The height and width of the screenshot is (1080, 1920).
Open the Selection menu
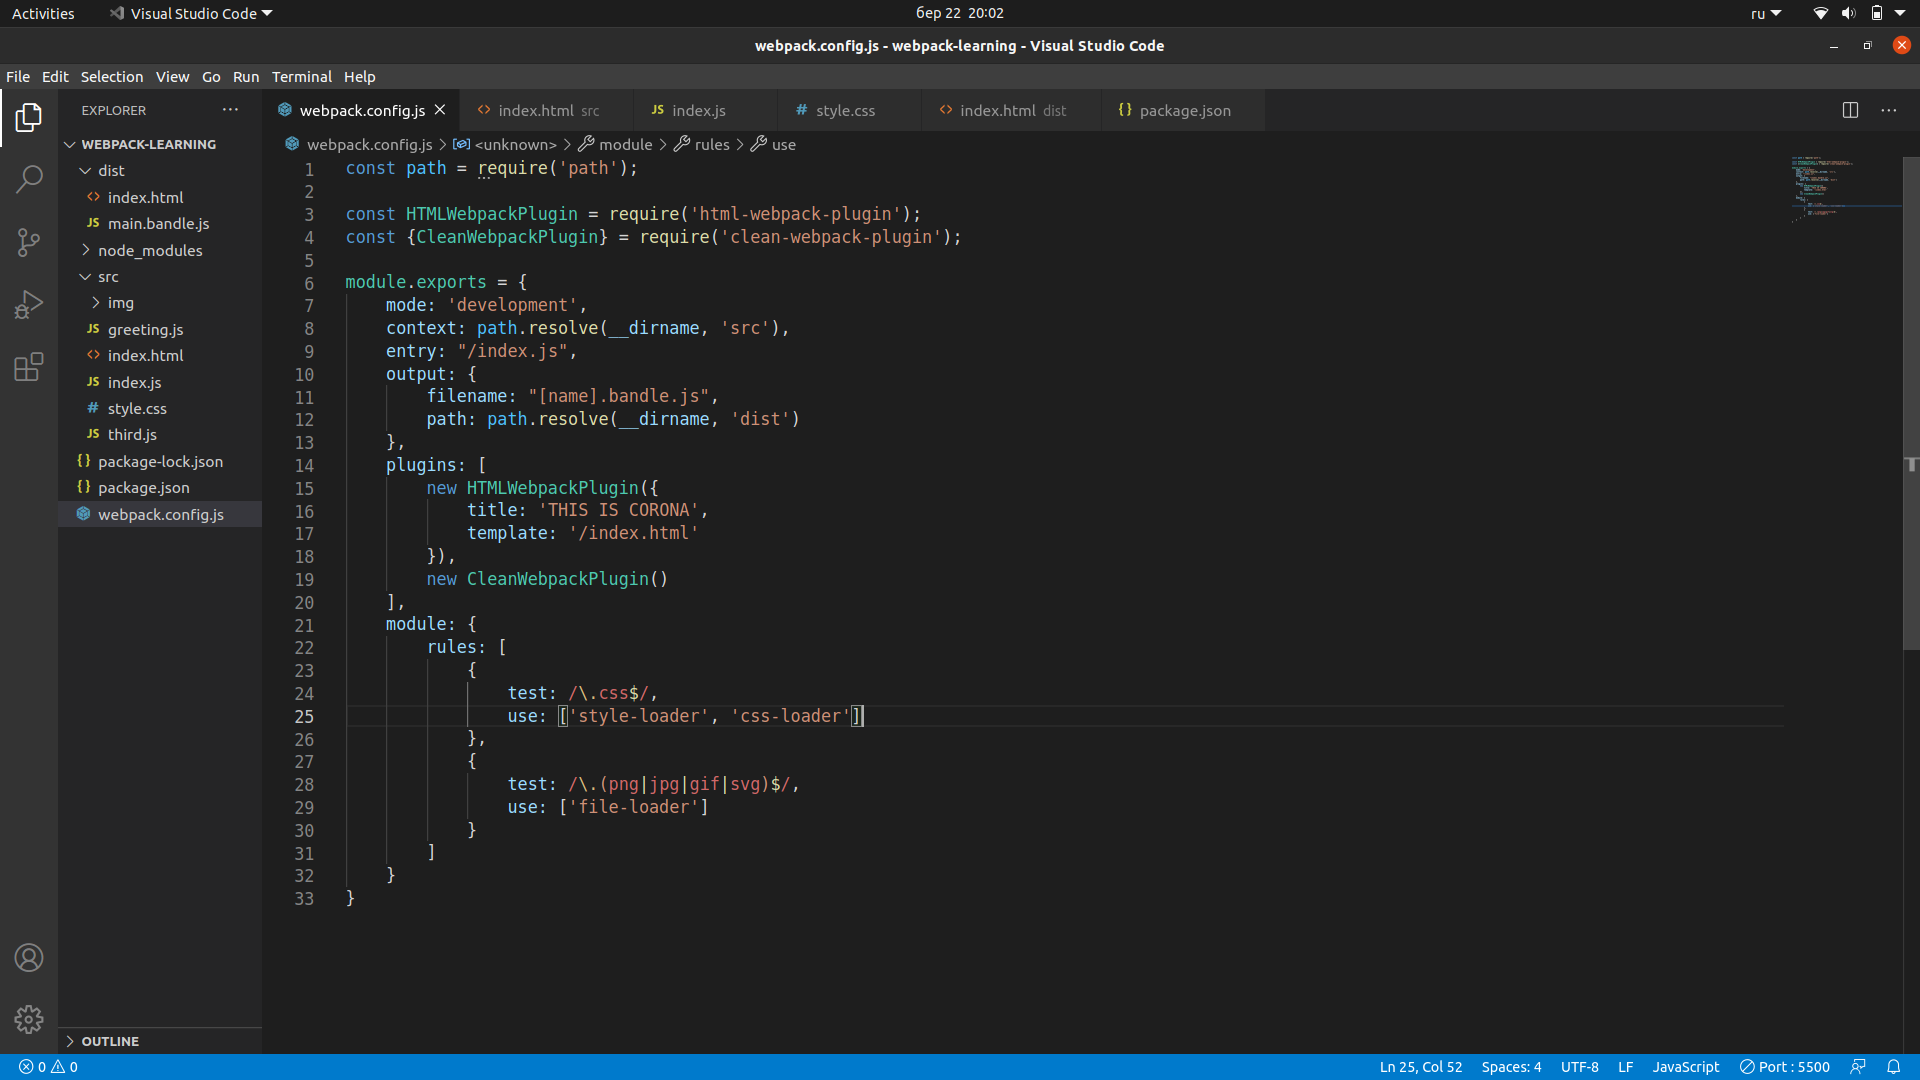pos(112,77)
